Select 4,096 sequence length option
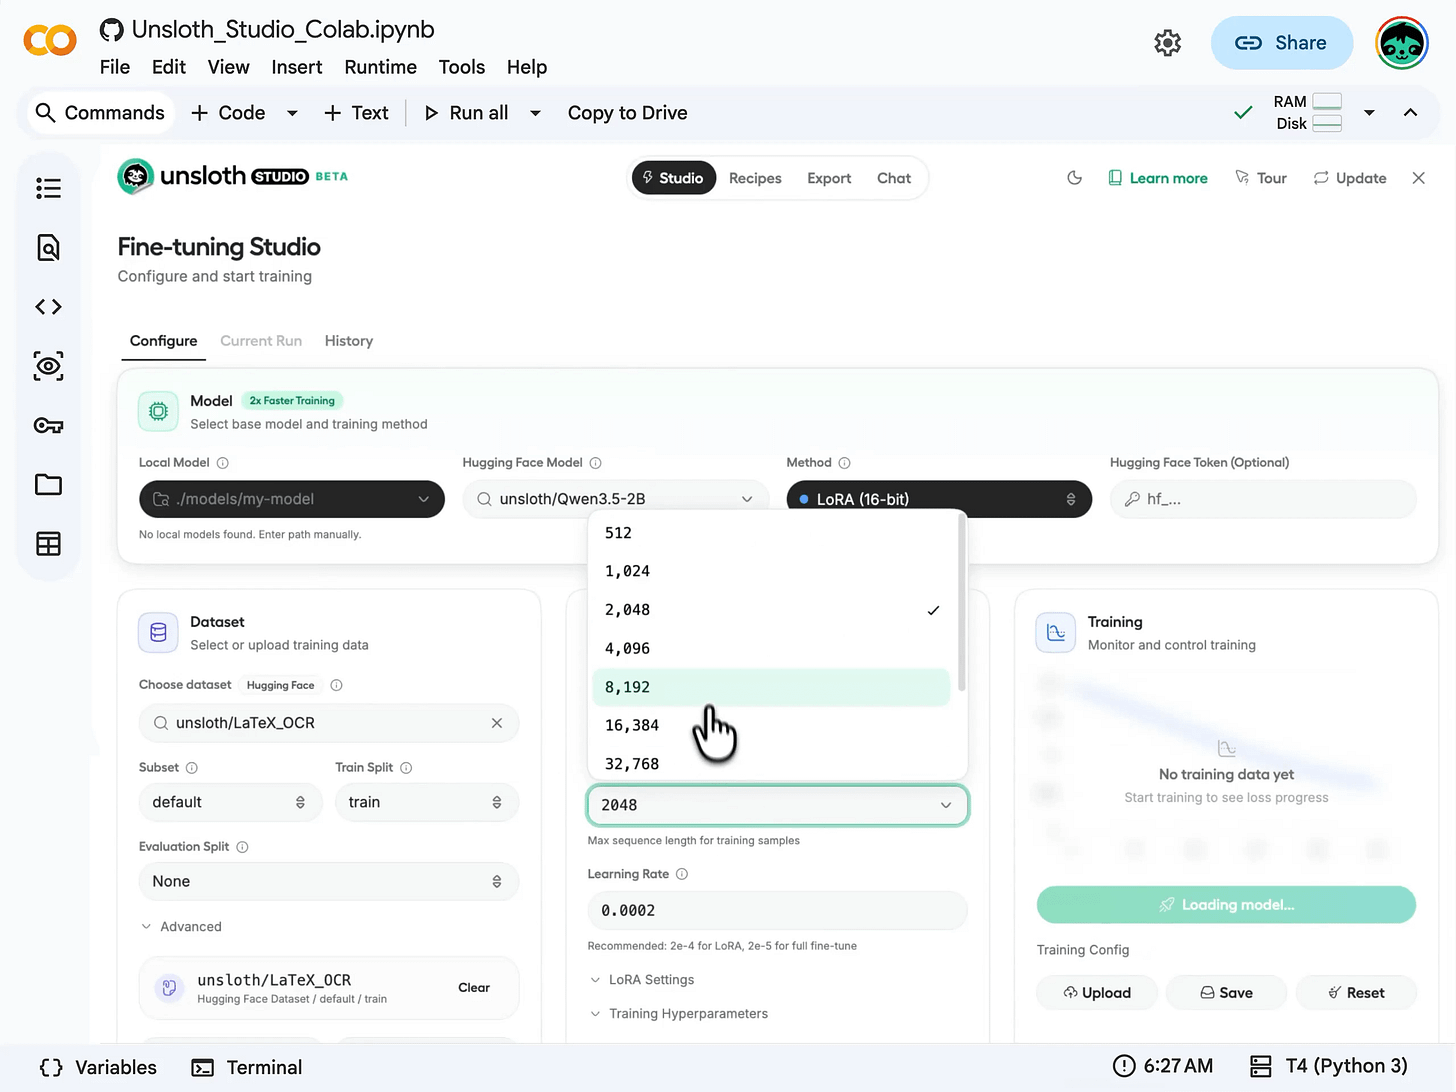 (x=771, y=648)
